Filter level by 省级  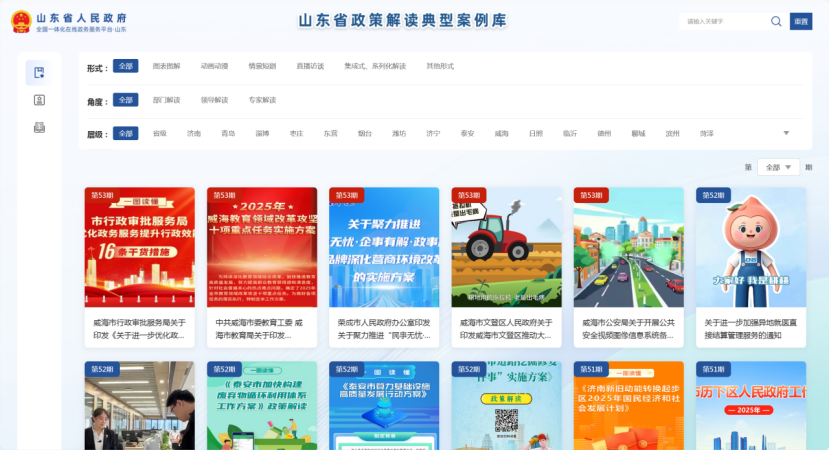click(x=160, y=134)
